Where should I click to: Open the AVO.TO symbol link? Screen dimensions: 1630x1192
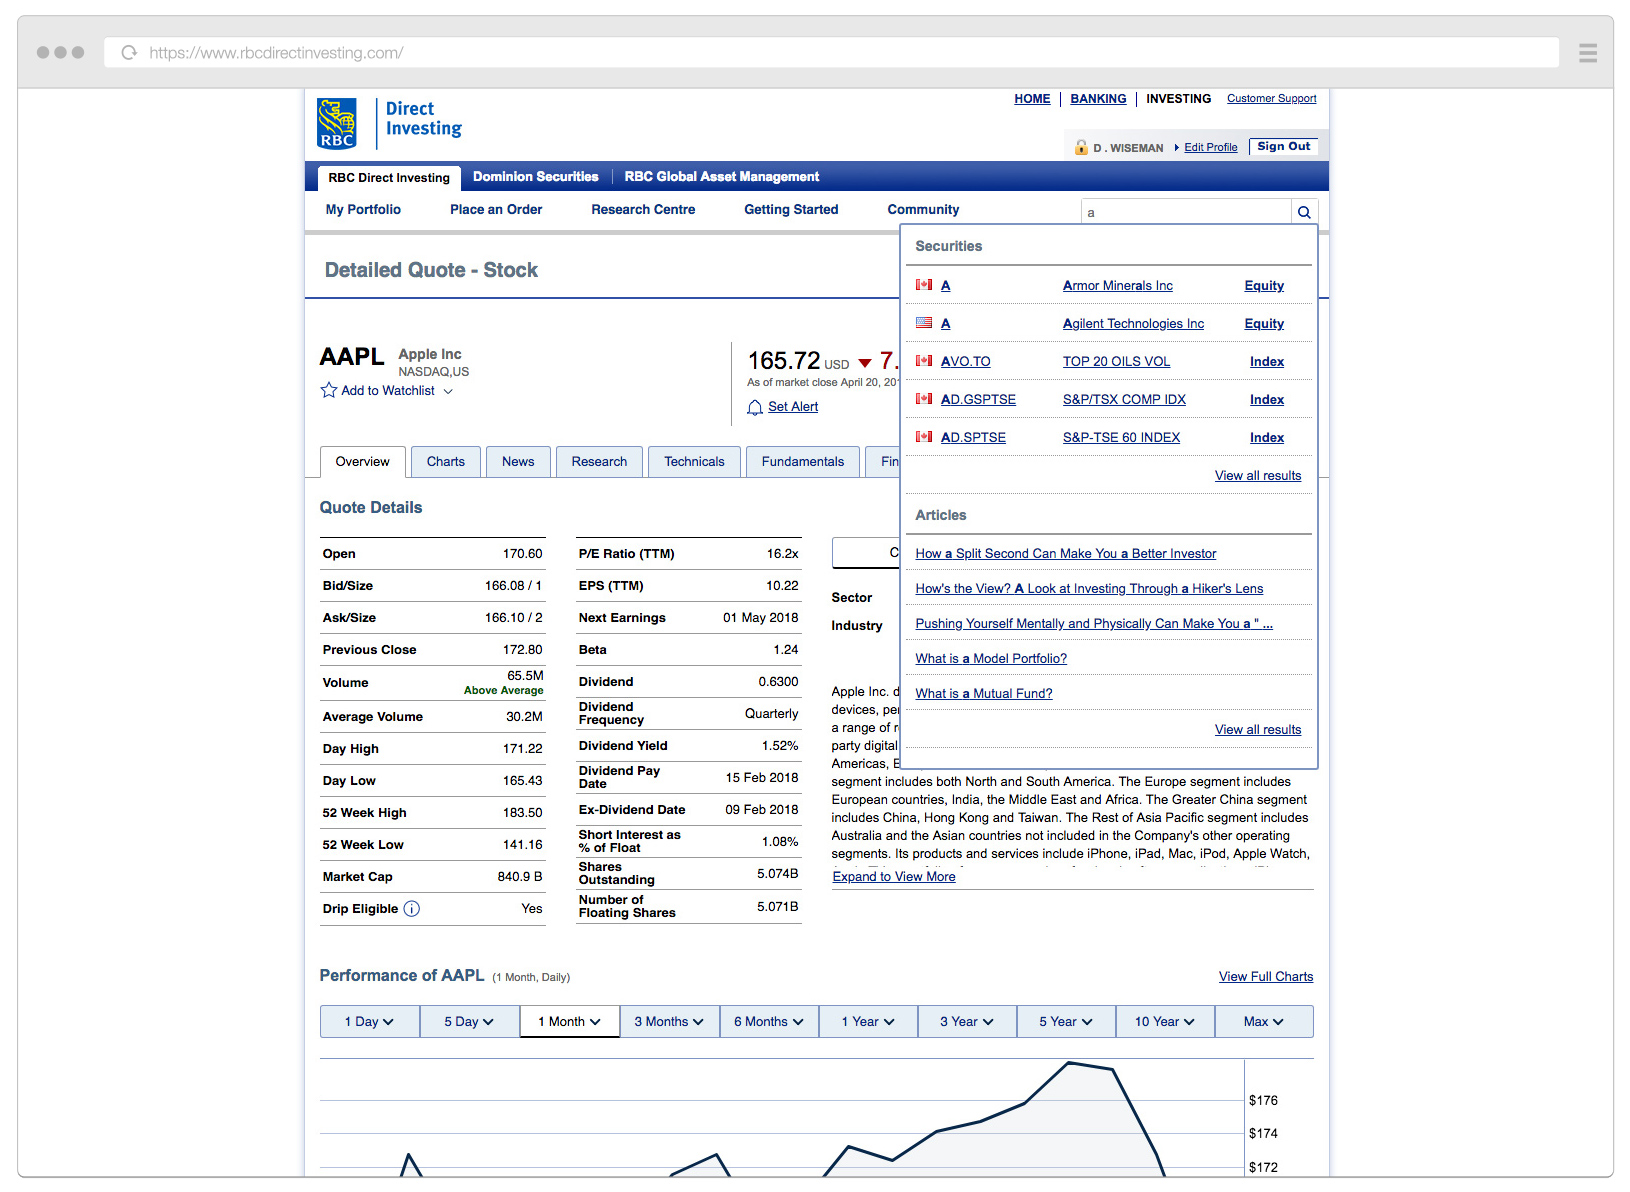(965, 362)
